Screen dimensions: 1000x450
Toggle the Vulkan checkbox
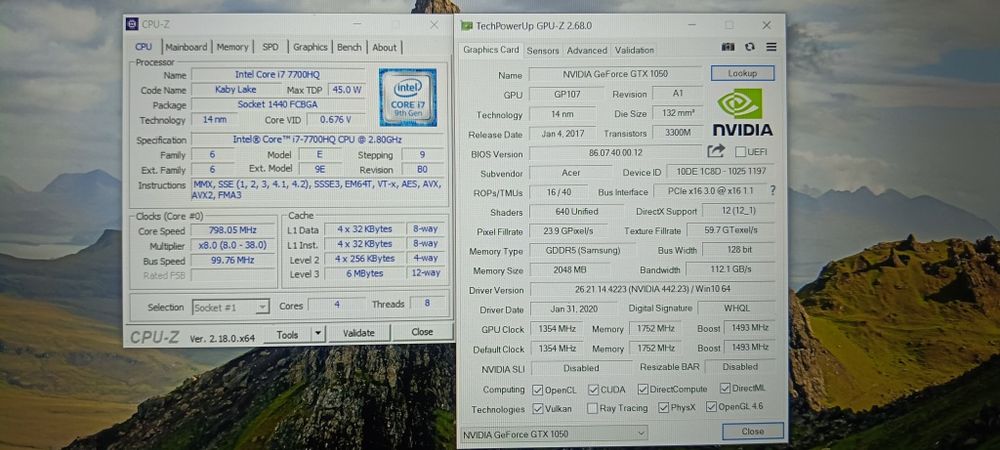pos(537,409)
